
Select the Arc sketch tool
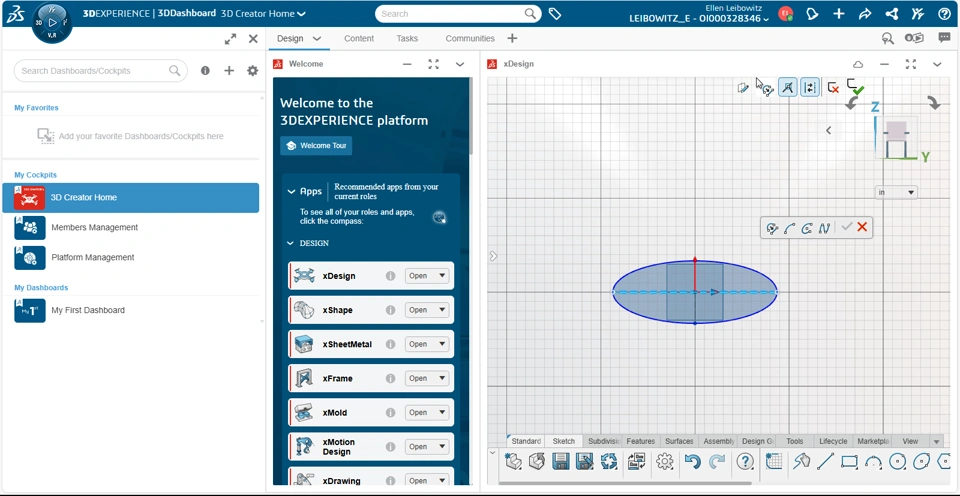[x=873, y=462]
